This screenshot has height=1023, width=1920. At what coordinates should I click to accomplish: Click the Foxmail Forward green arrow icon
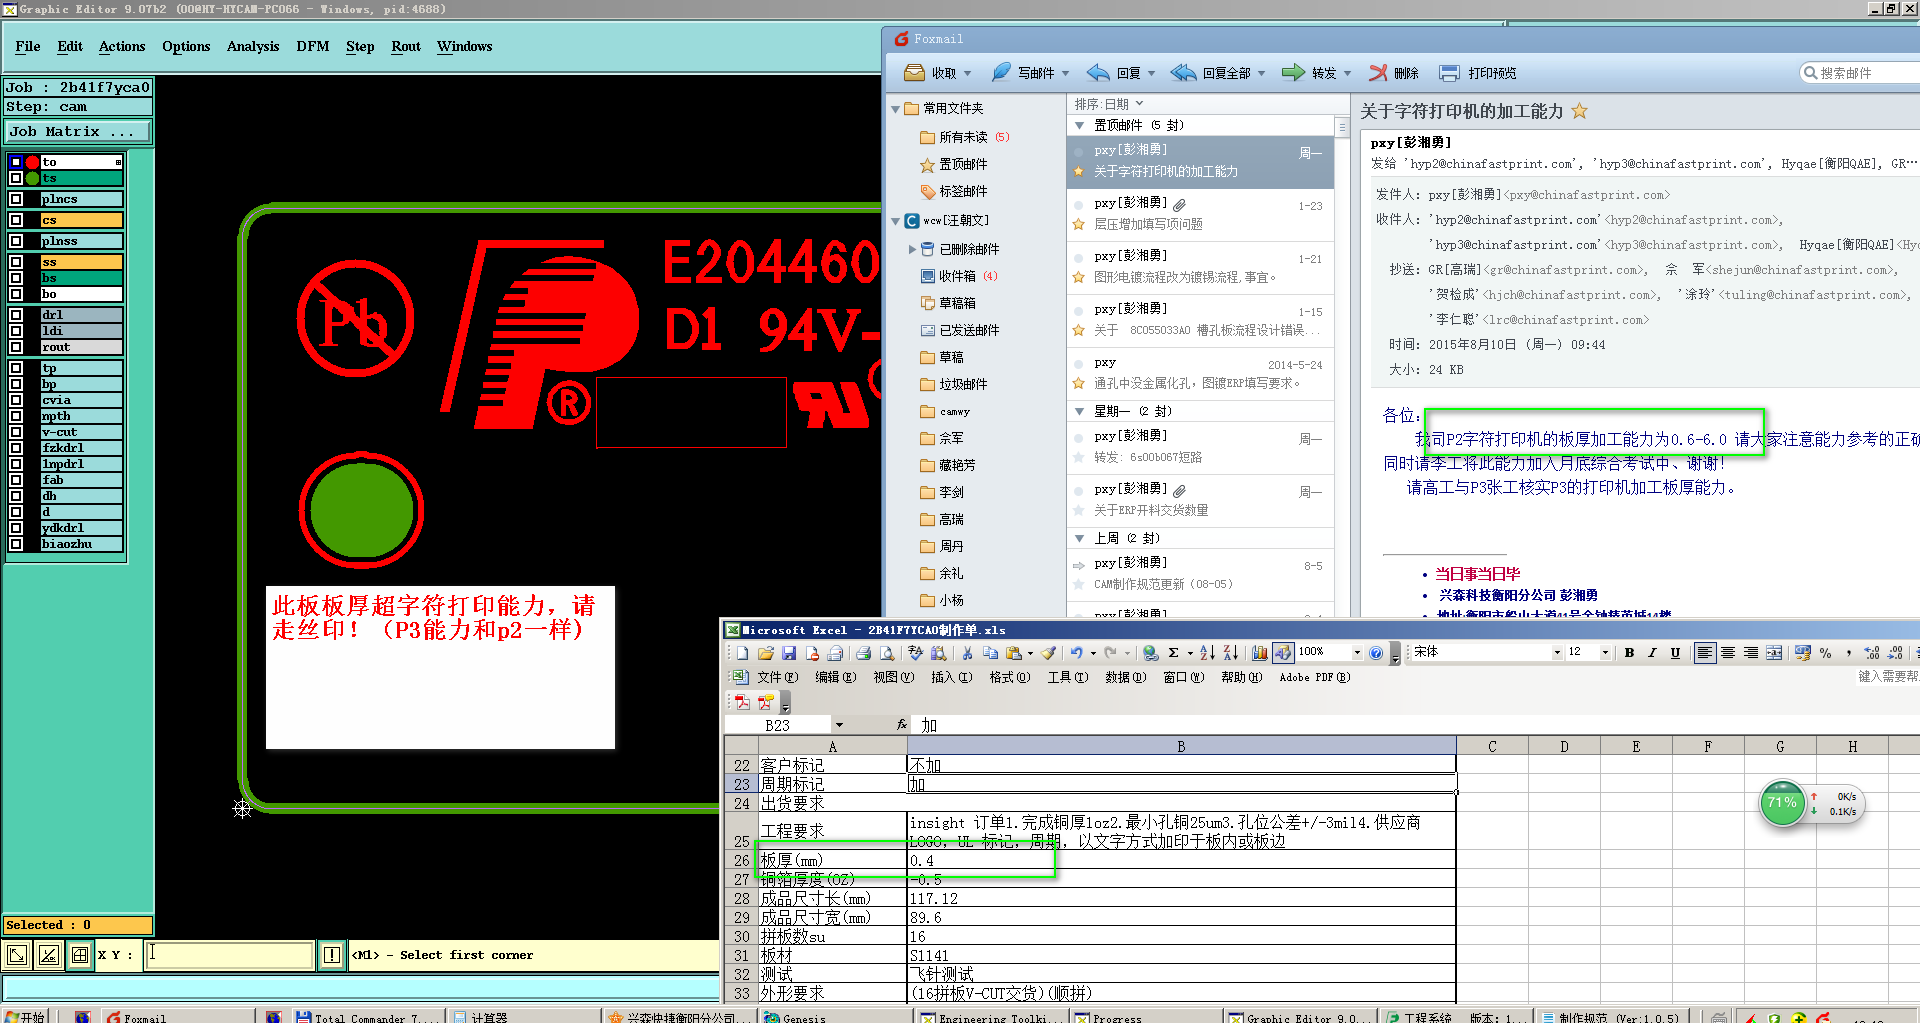pos(1293,72)
